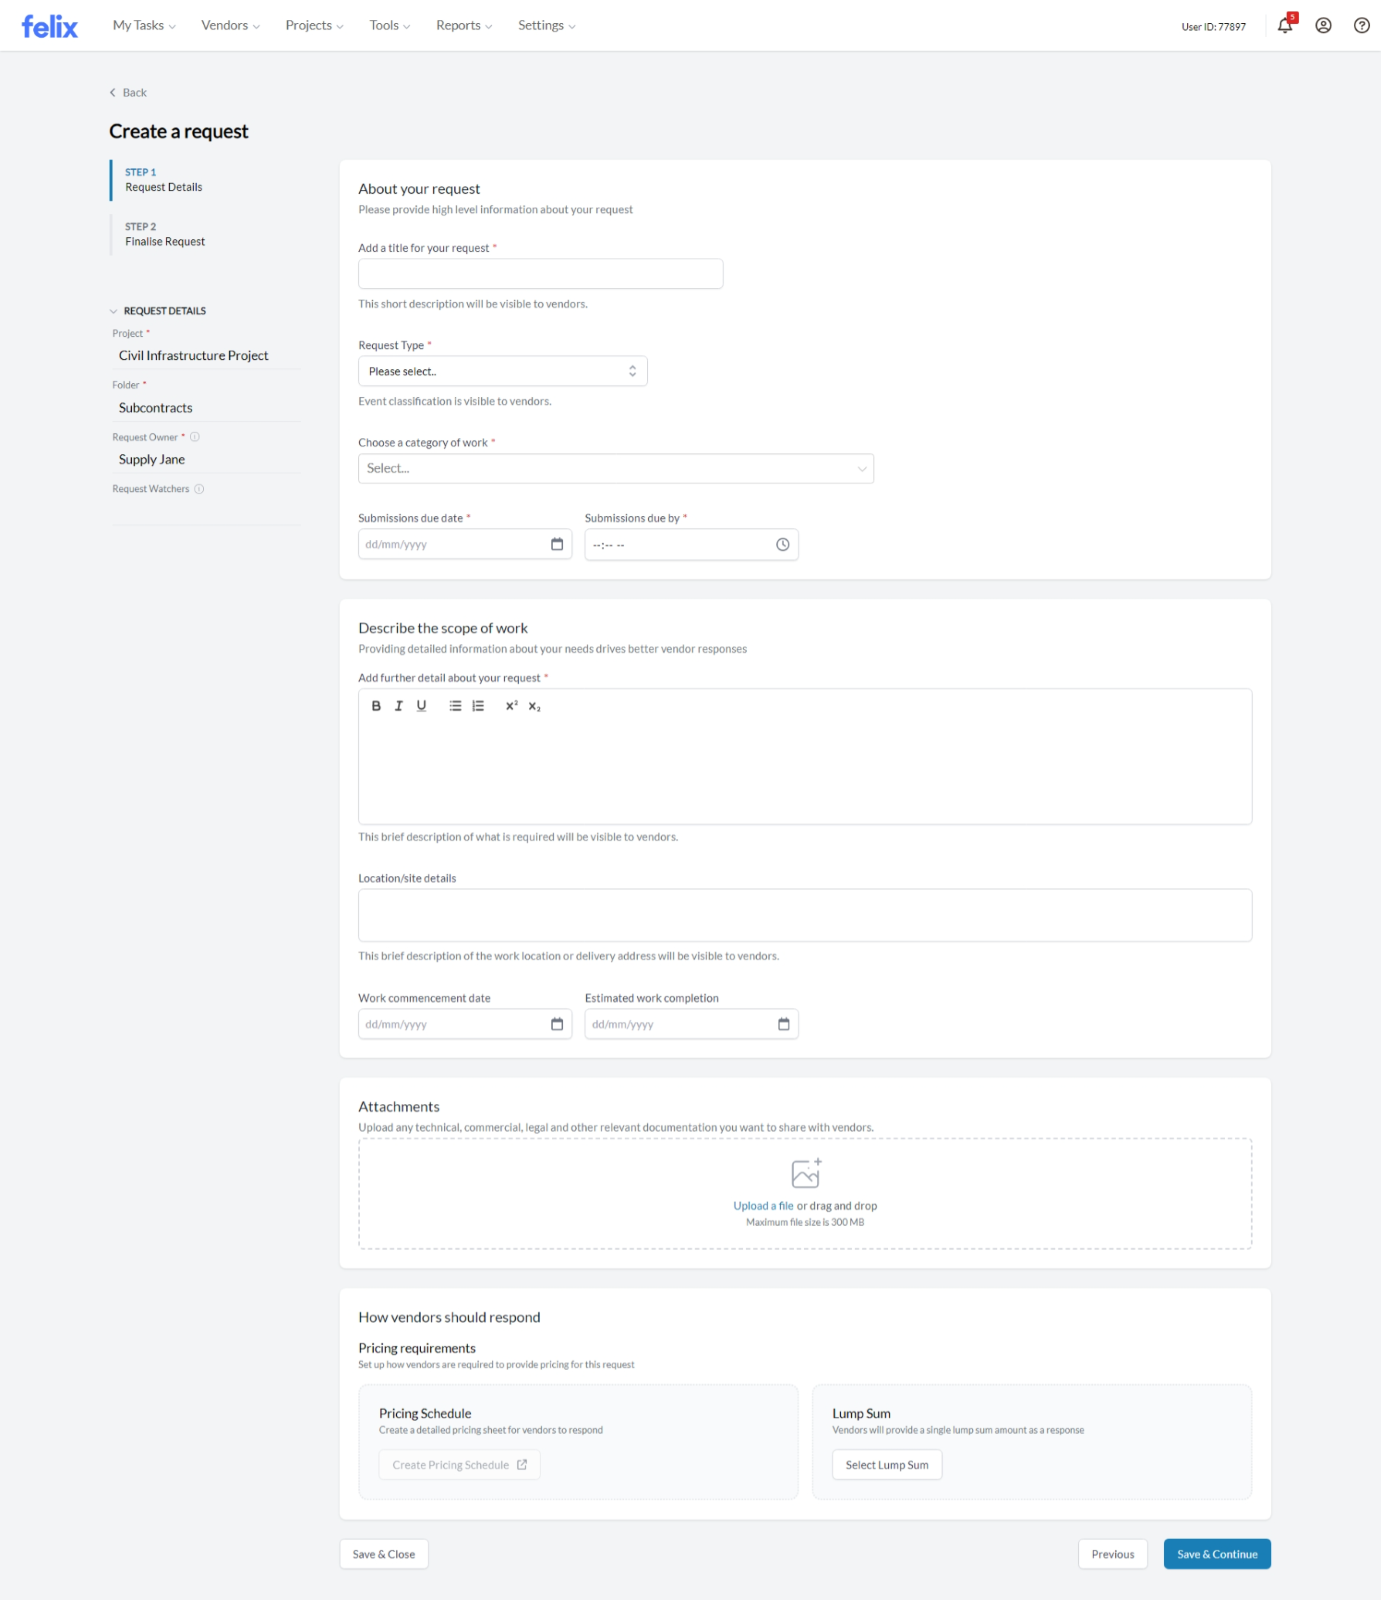This screenshot has height=1600, width=1381.
Task: Insert a bulleted list in the editor
Action: [x=455, y=706]
